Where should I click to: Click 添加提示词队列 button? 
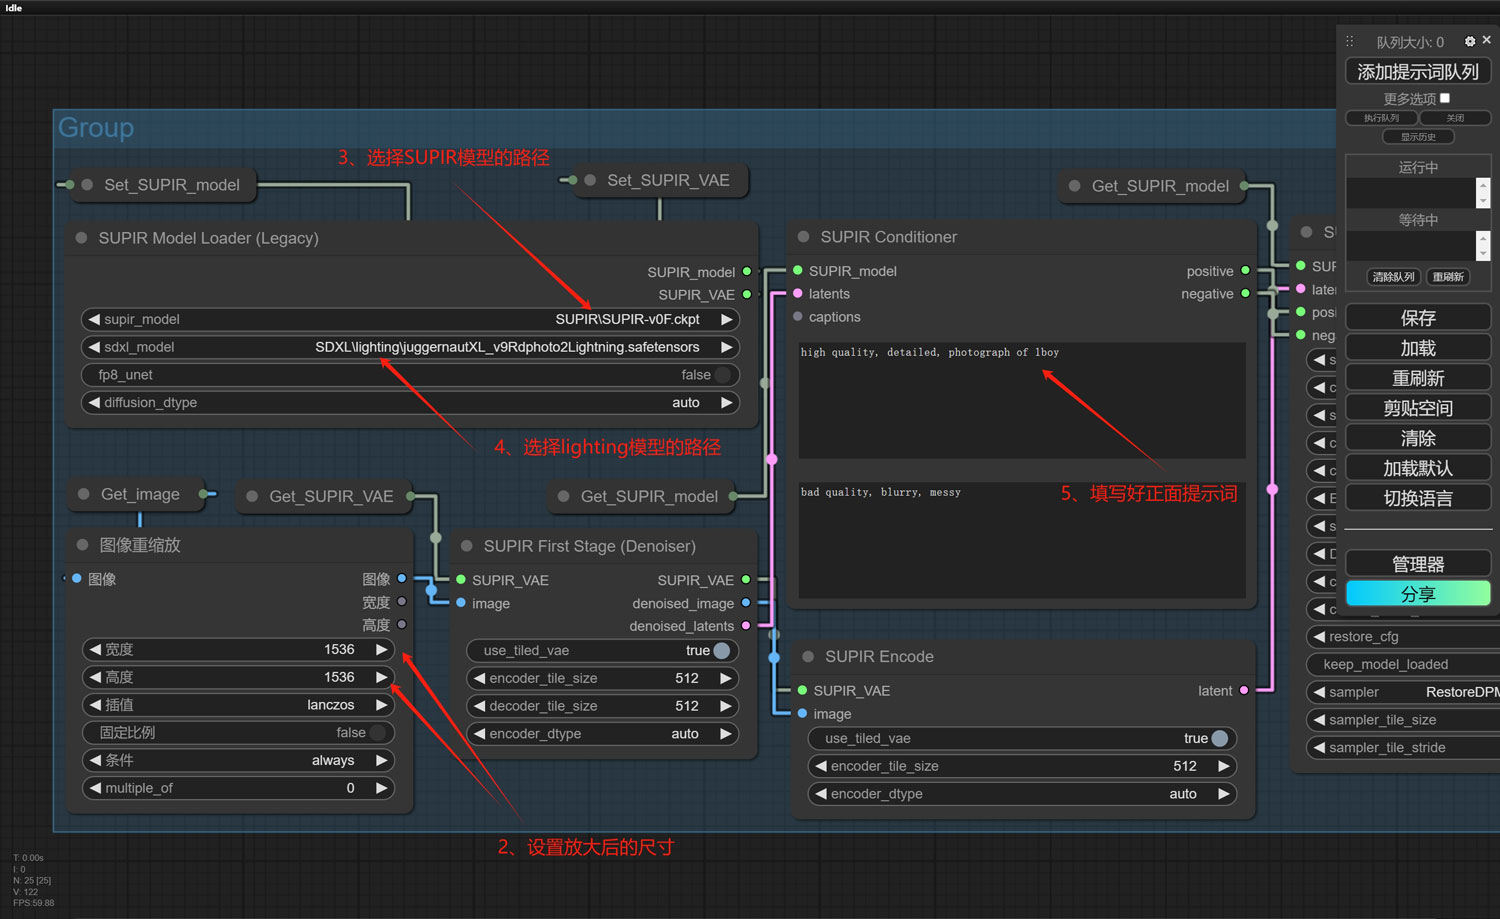pyautogui.click(x=1418, y=72)
